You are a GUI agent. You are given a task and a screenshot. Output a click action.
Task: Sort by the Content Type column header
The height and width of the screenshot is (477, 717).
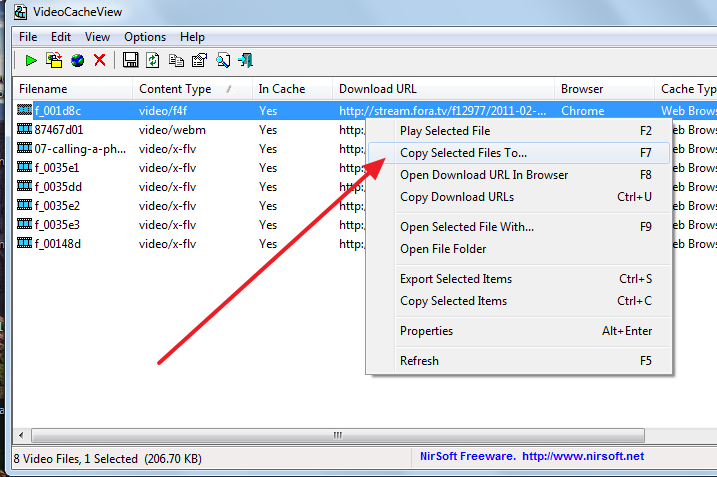pyautogui.click(x=193, y=89)
